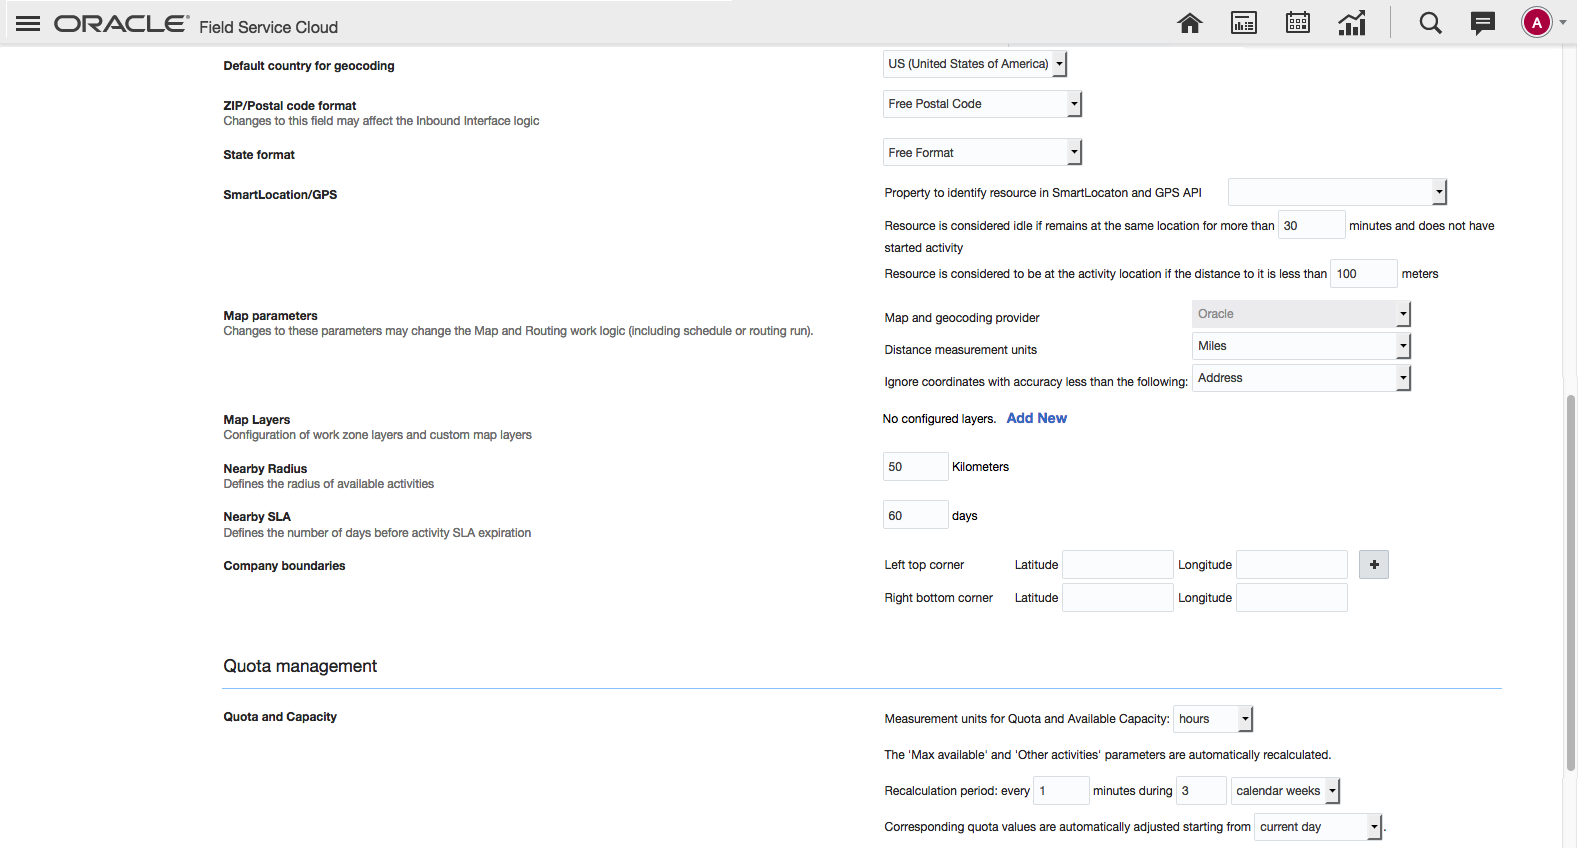Go to the Home icon
Viewport: 1578px width, 848px height.
coord(1189,23)
